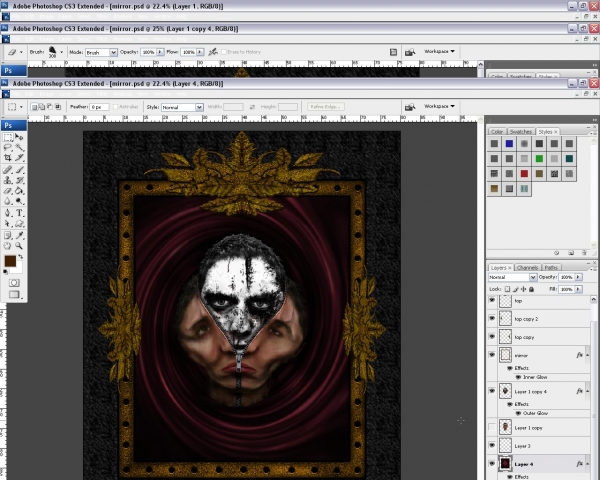
Task: Select the Lasso tool
Action: pyautogui.click(x=8, y=147)
